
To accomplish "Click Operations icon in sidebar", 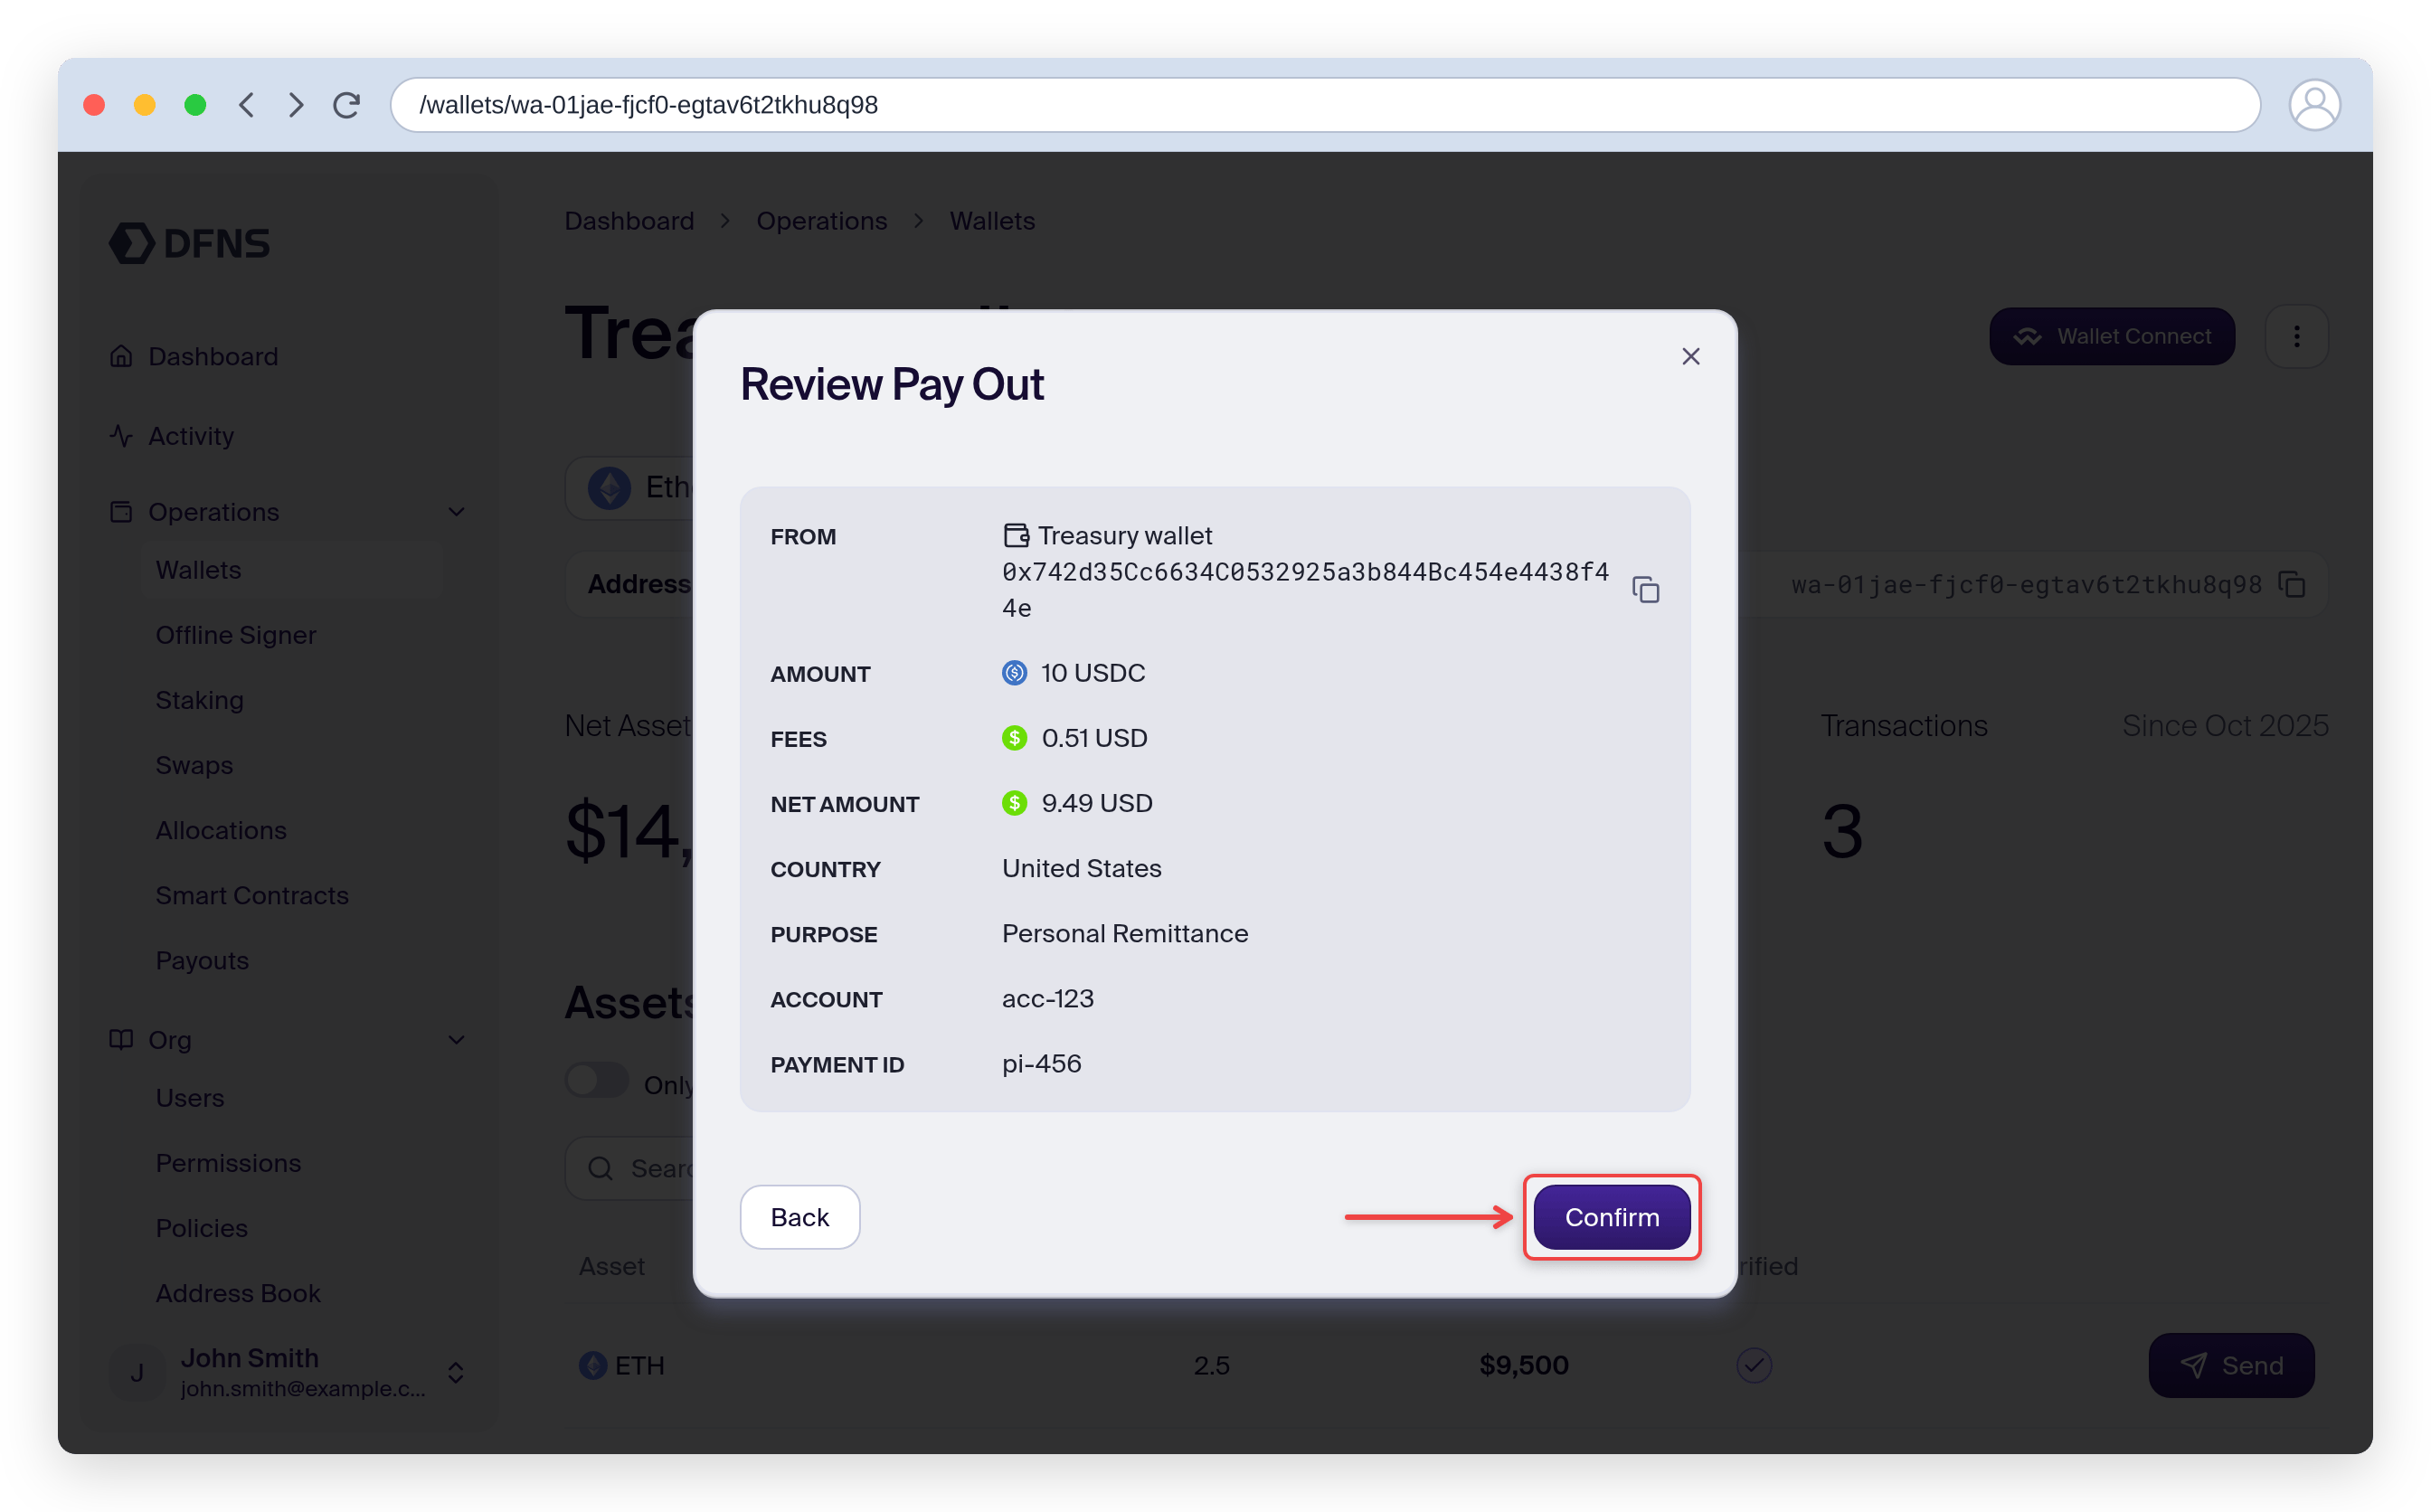I will (121, 512).
